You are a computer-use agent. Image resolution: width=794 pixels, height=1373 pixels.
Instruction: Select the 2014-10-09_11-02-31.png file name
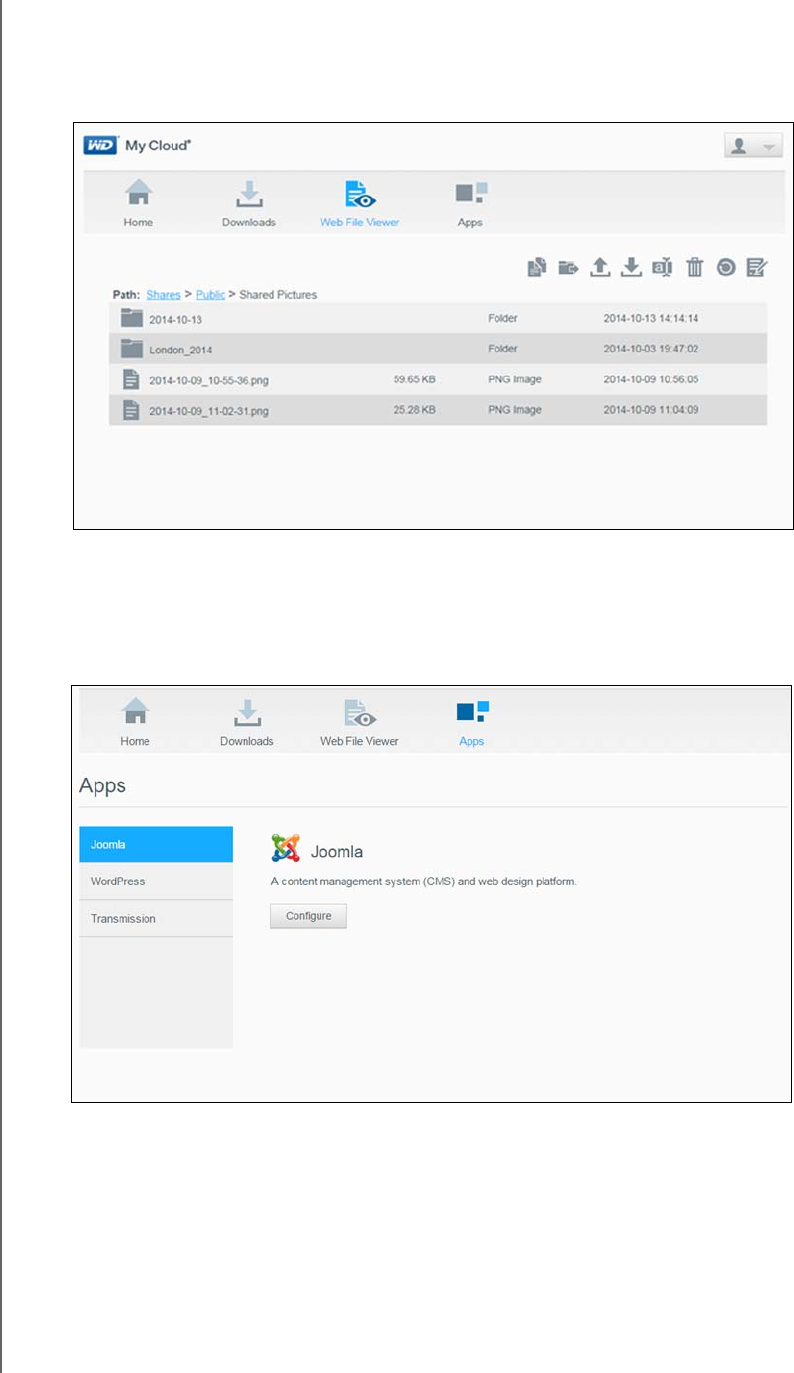(208, 411)
